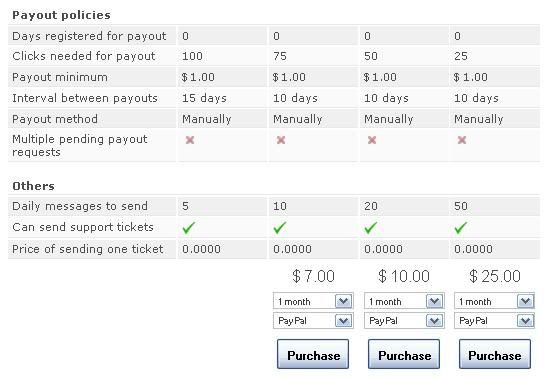551x379 pixels.
Task: Open the 1 month dropdown under $10.00
Action: pos(404,301)
